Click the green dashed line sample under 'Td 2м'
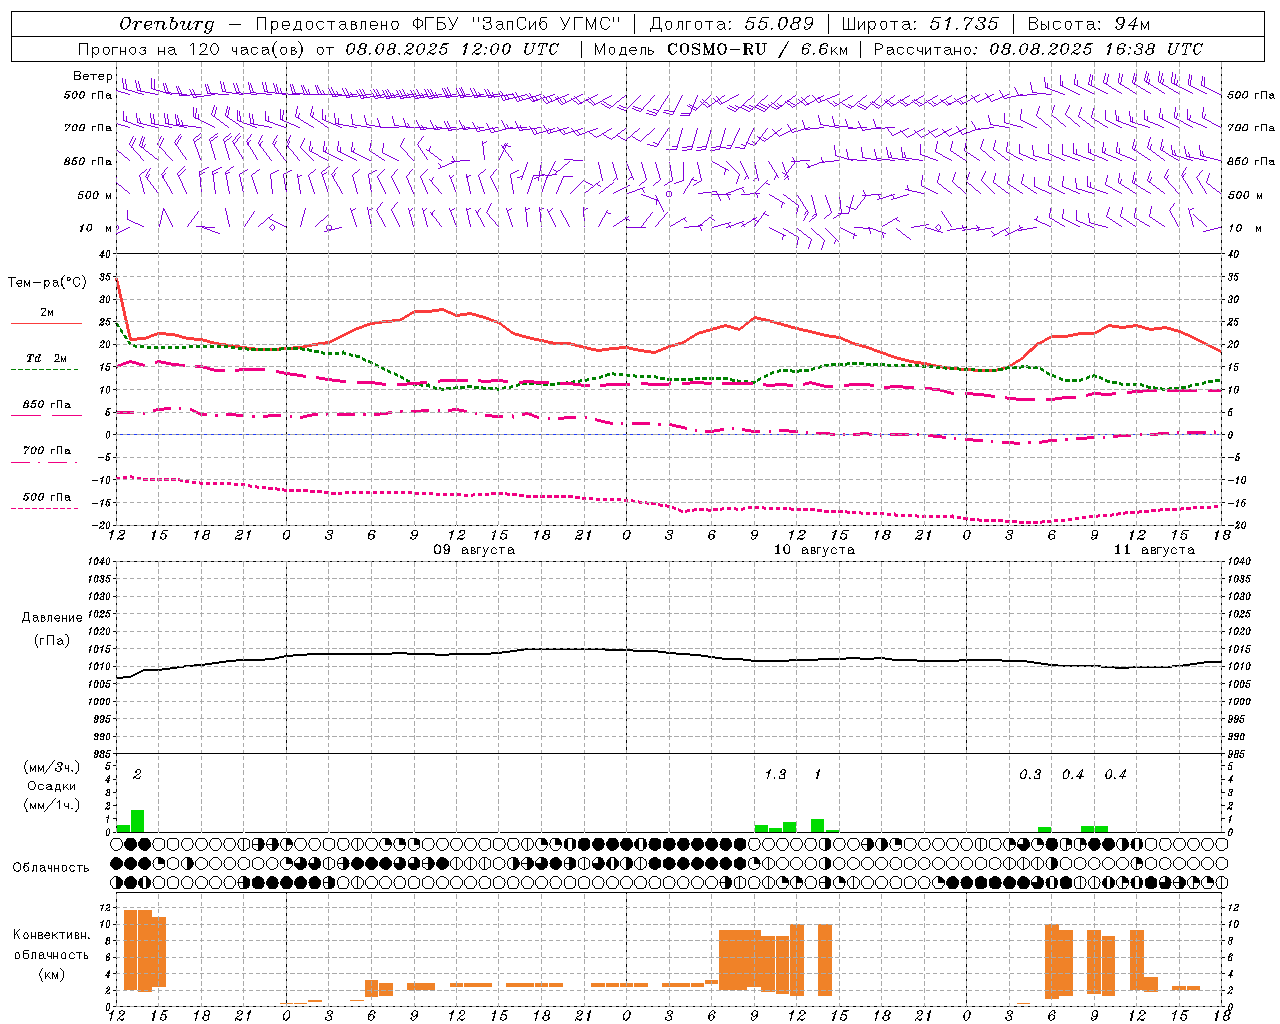Image resolution: width=1280 pixels, height=1024 pixels. tap(44, 370)
